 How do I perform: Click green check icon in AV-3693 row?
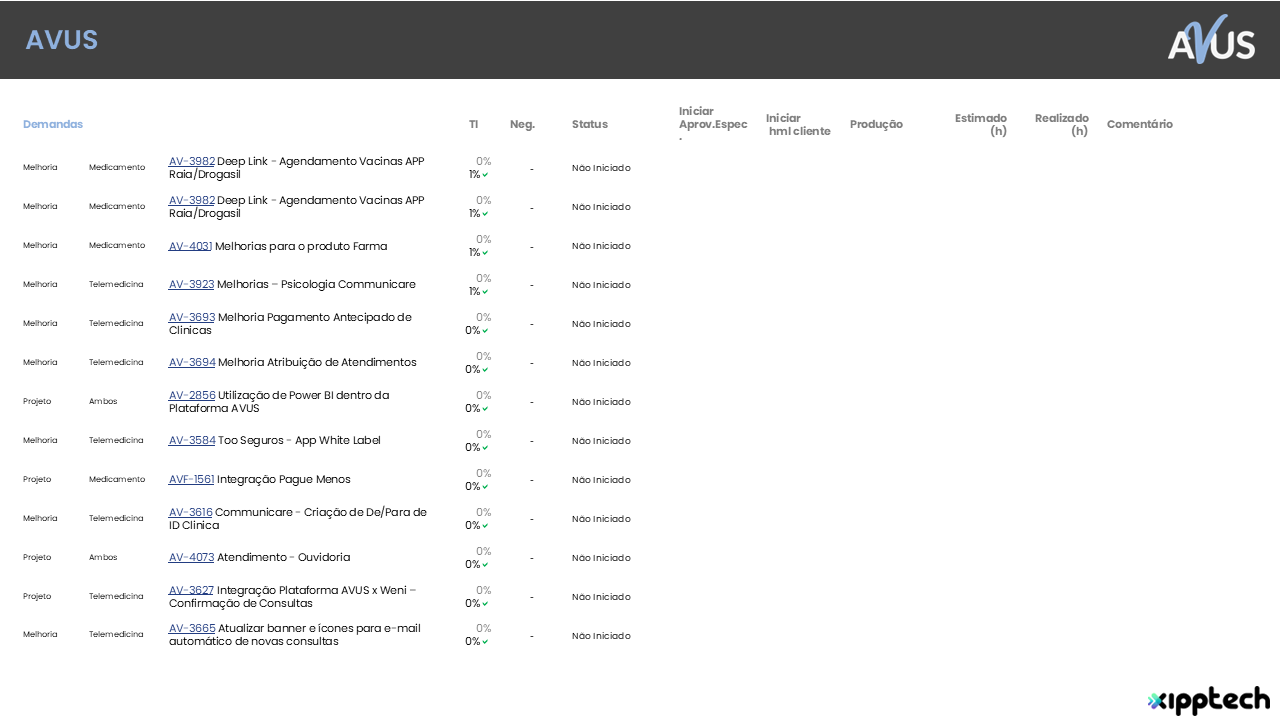click(x=485, y=331)
